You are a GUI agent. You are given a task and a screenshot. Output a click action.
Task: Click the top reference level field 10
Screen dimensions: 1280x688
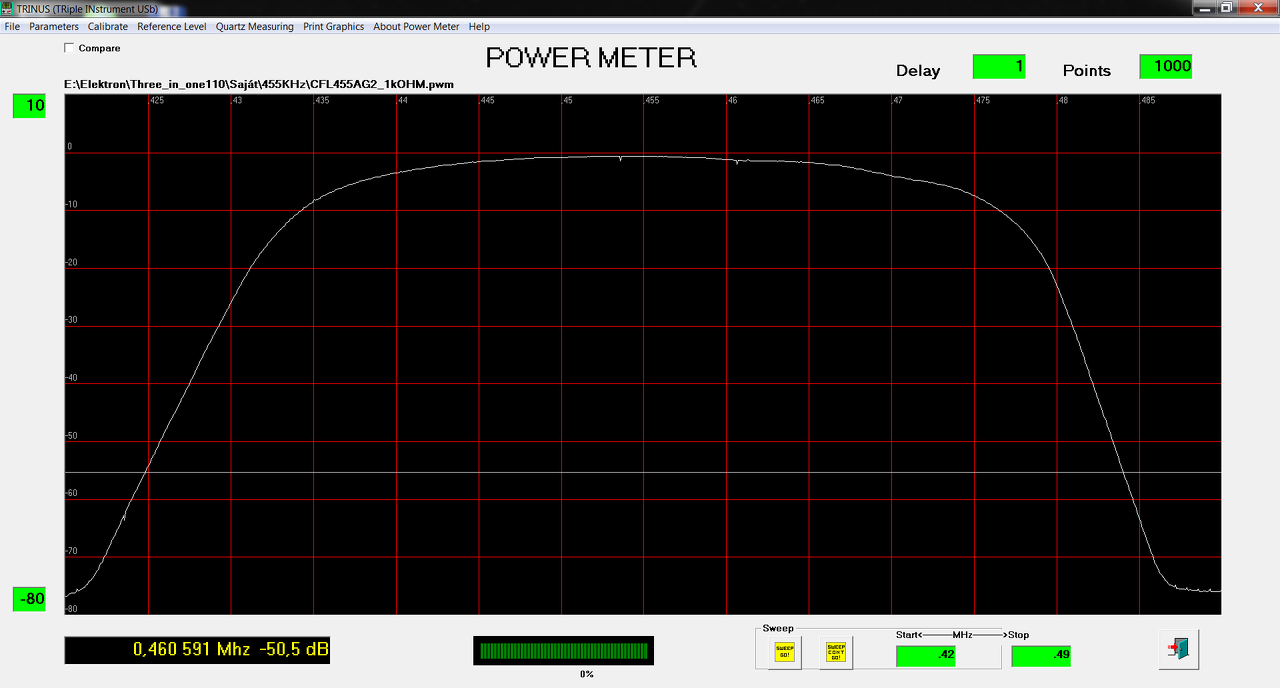tap(29, 106)
